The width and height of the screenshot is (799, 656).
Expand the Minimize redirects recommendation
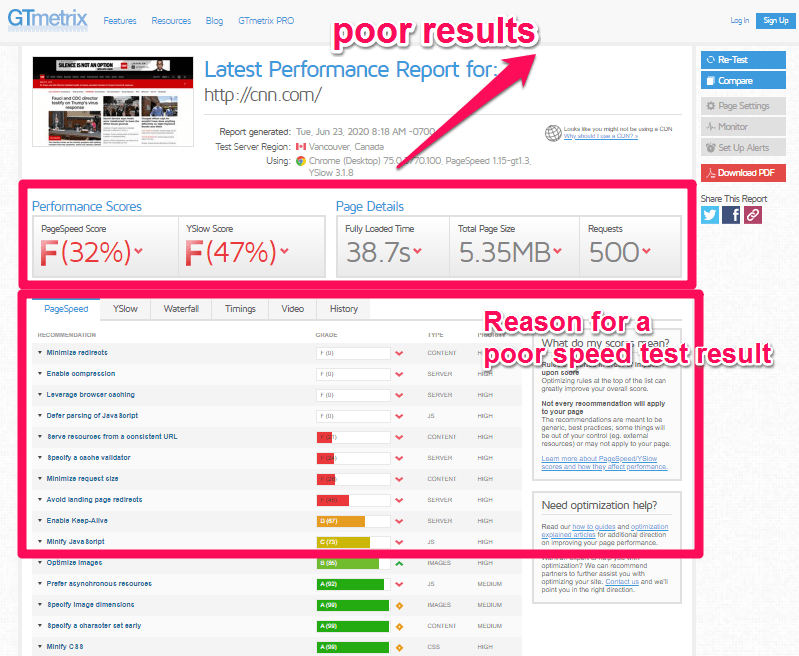(x=75, y=353)
